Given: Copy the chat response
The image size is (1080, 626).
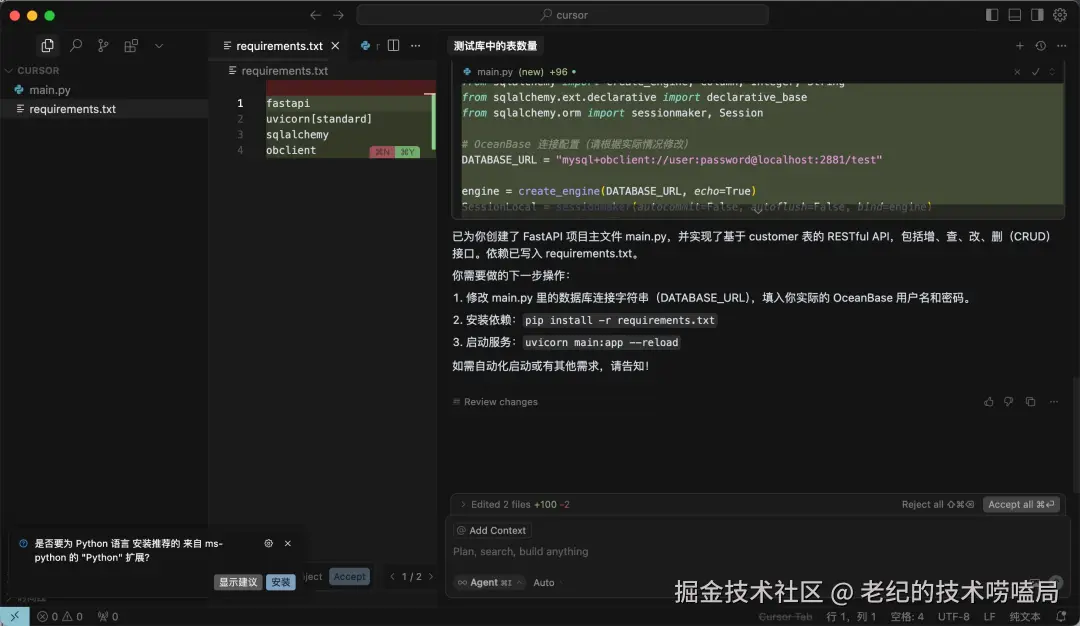Looking at the screenshot, I should 1030,401.
